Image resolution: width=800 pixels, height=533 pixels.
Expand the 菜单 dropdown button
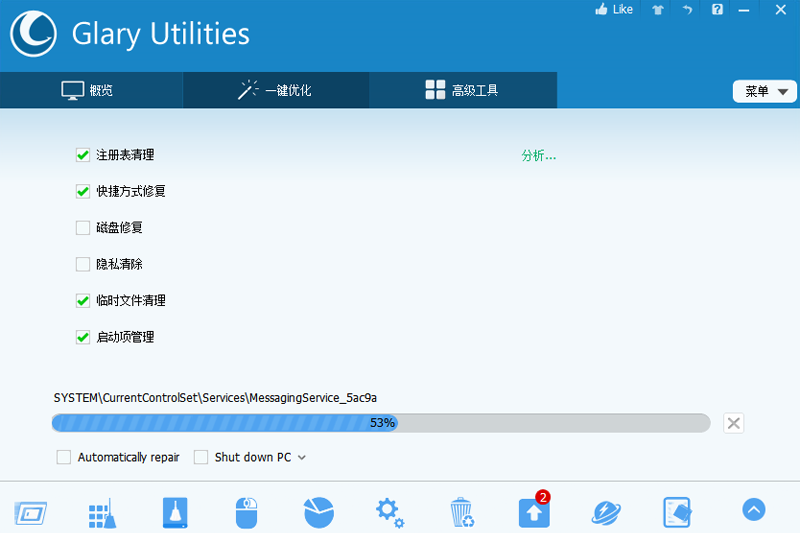(764, 91)
